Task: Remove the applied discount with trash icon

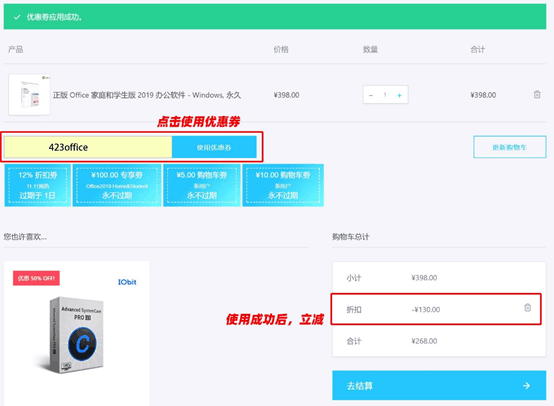Action: tap(527, 307)
